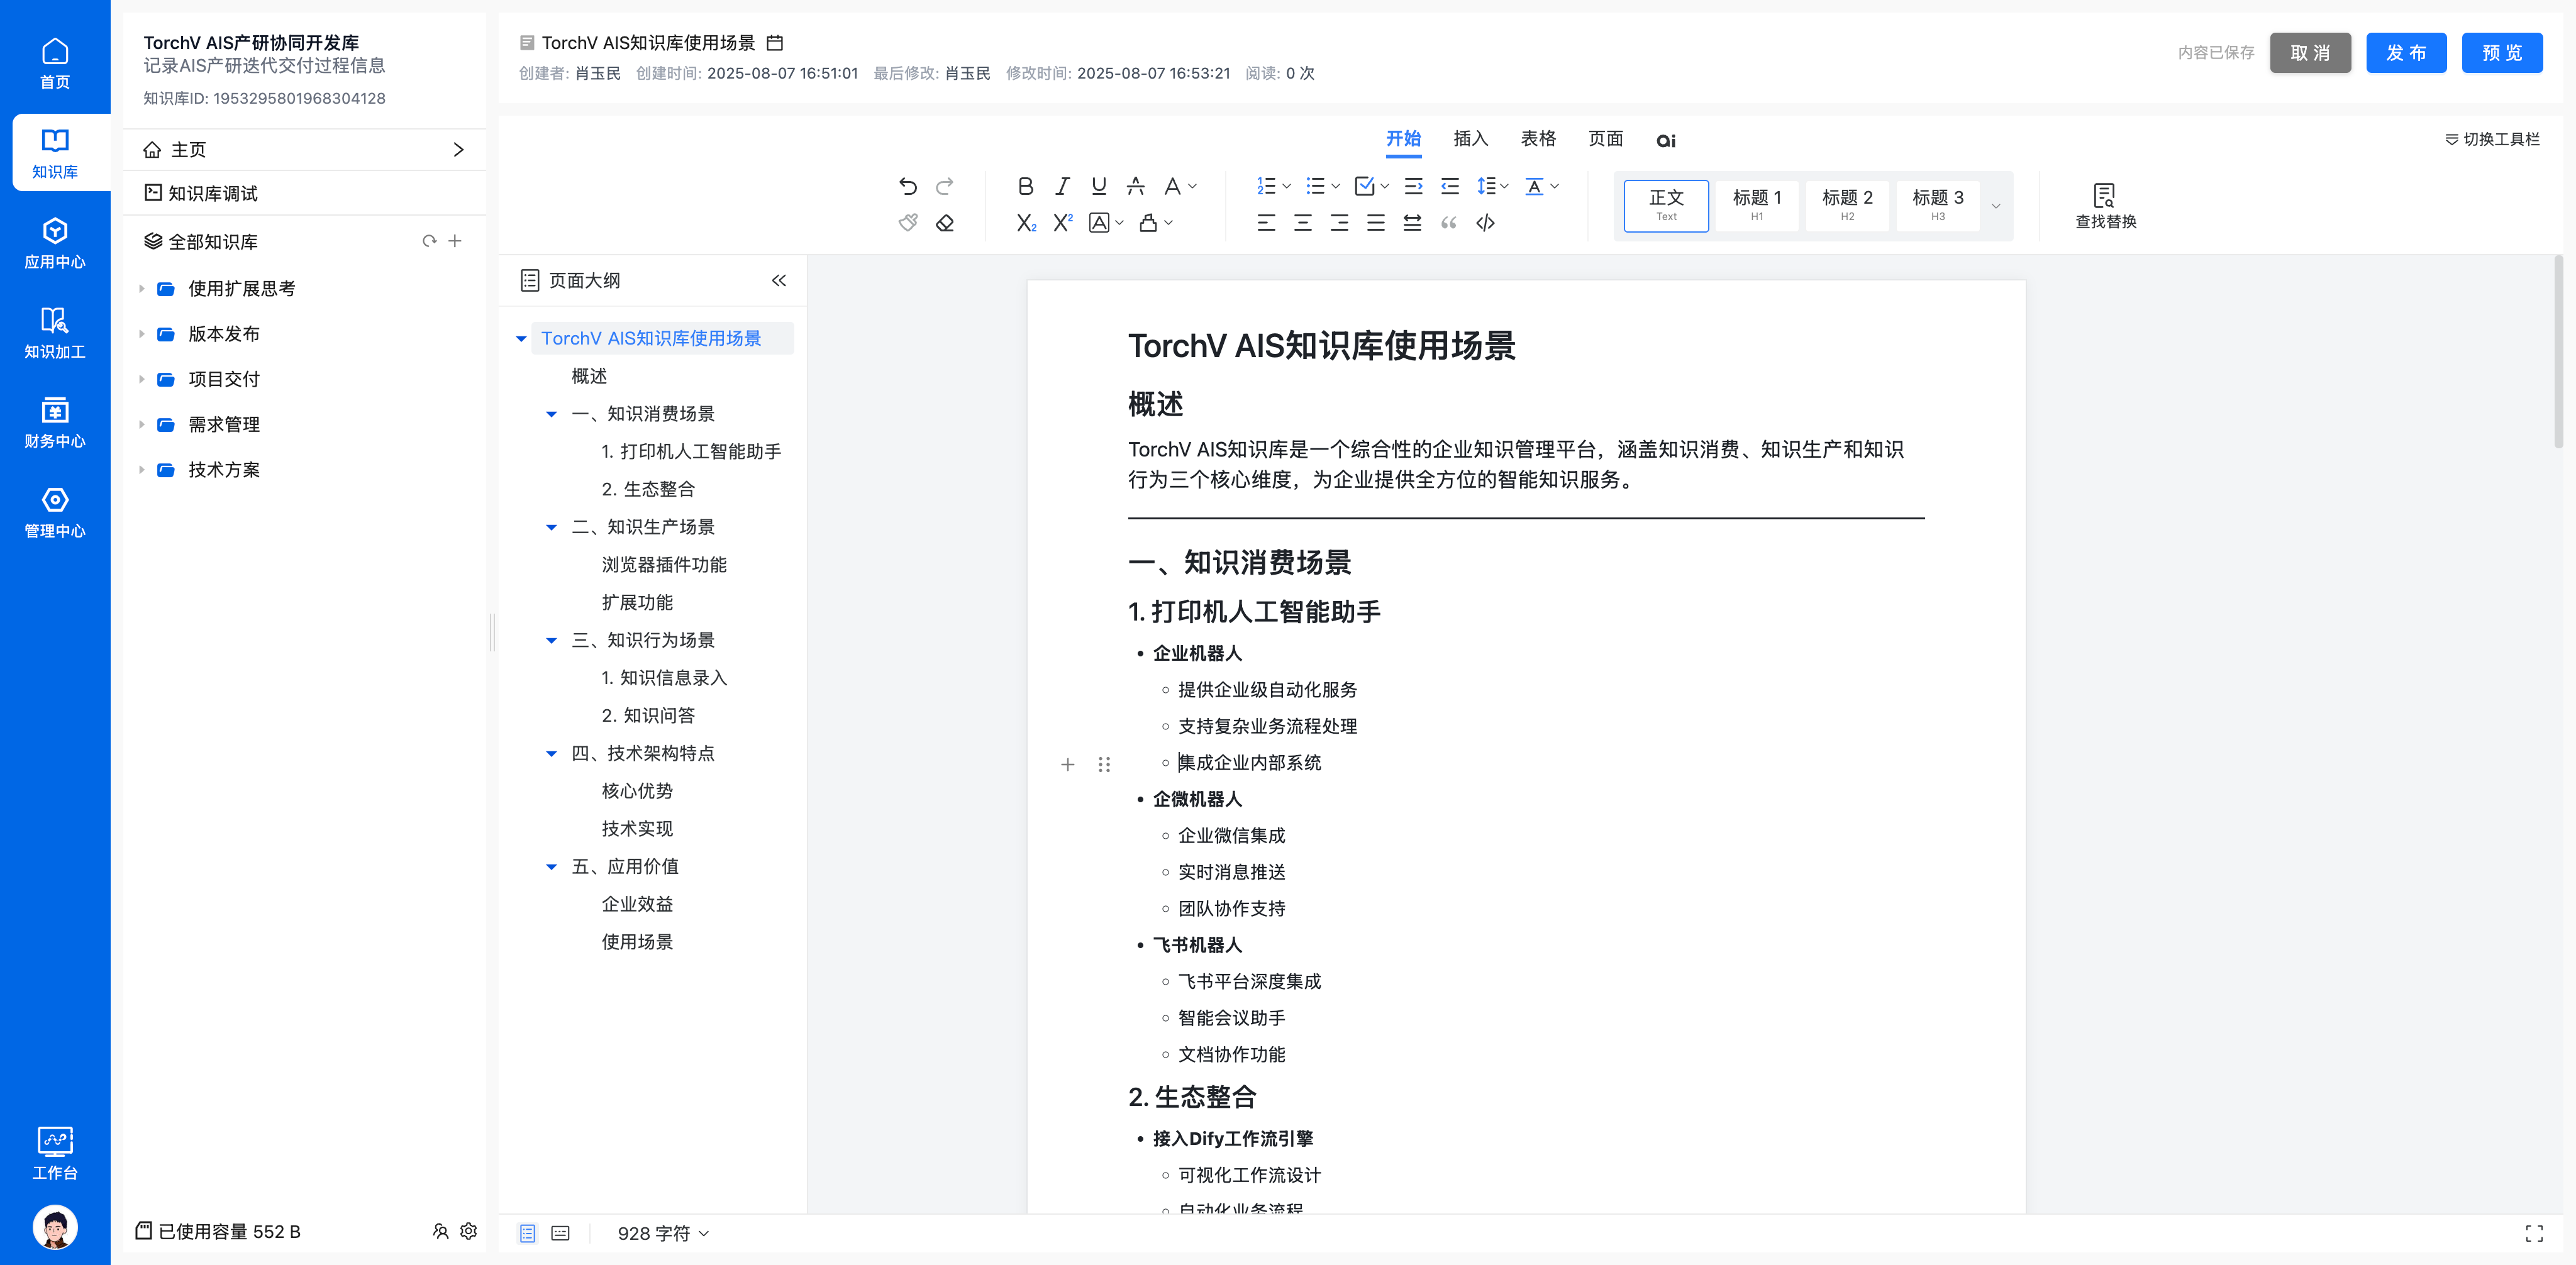2576x1265 pixels.
Task: Open 工作台 in the sidebar
Action: pyautogui.click(x=55, y=1153)
